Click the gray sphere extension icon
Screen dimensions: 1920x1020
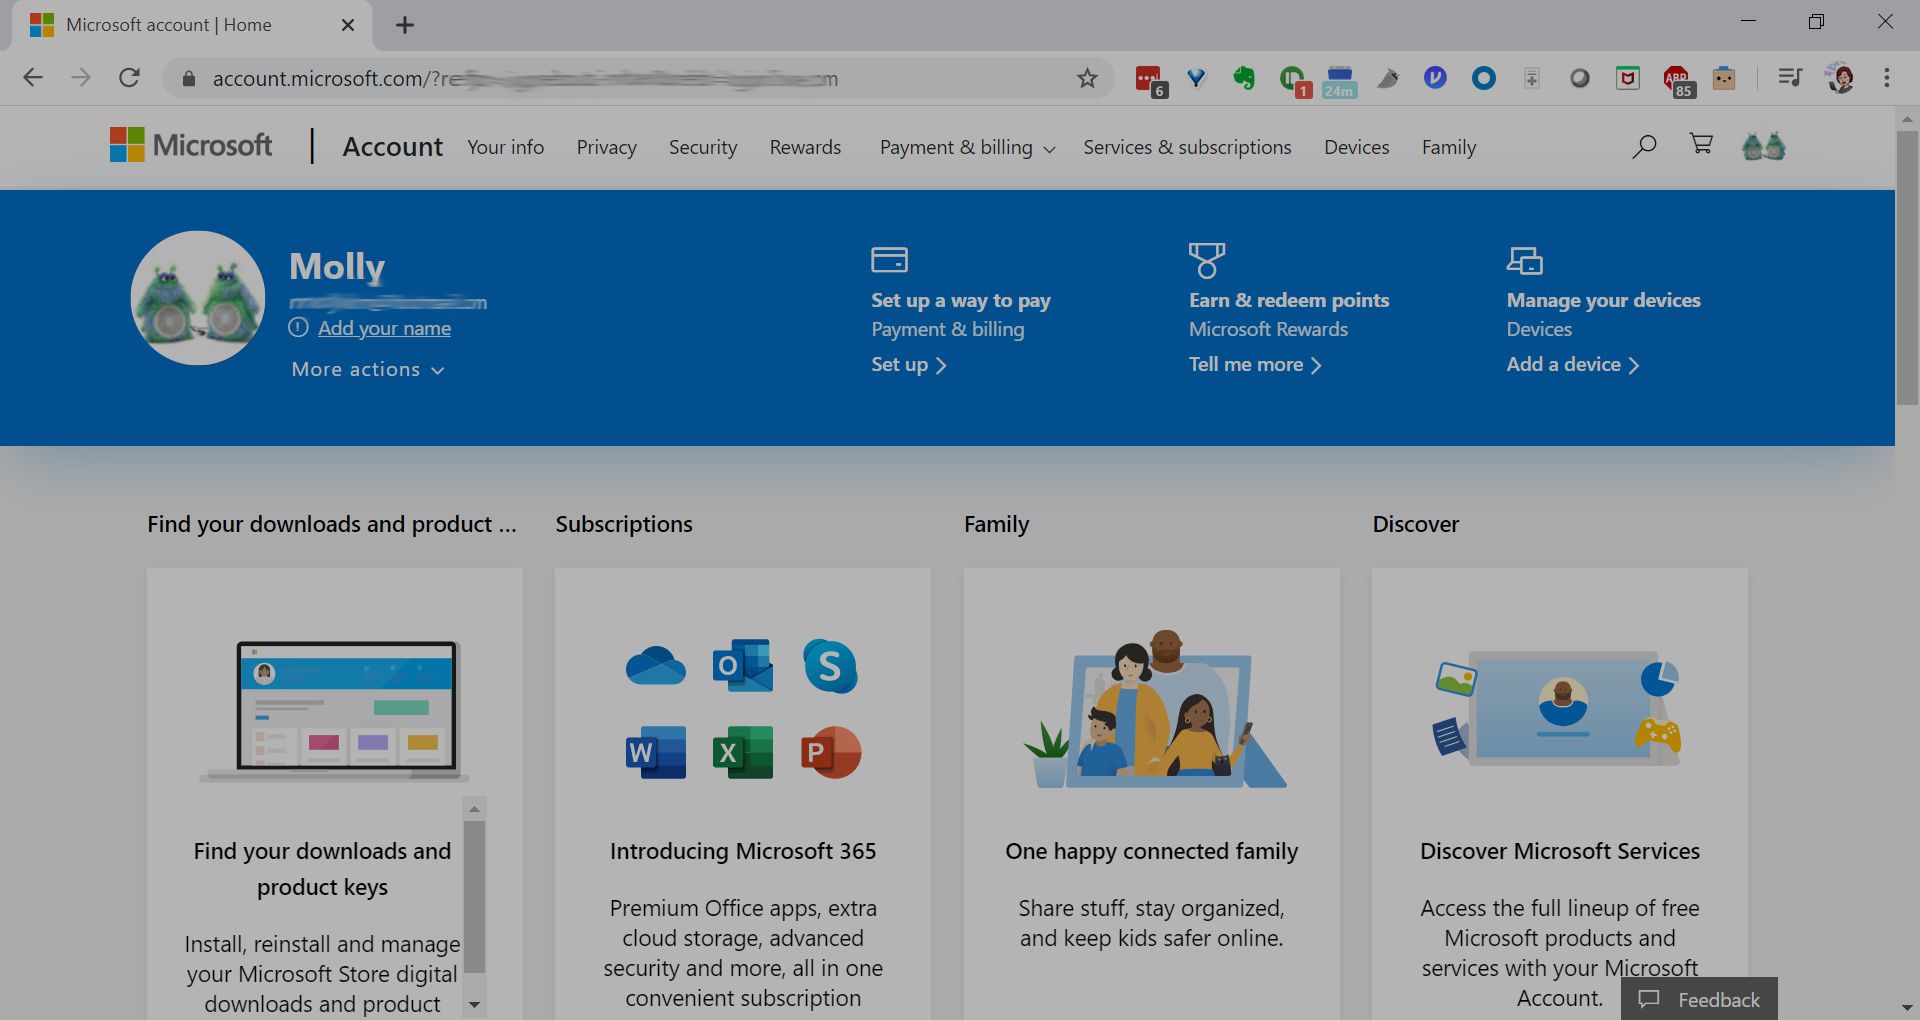[x=1580, y=78]
